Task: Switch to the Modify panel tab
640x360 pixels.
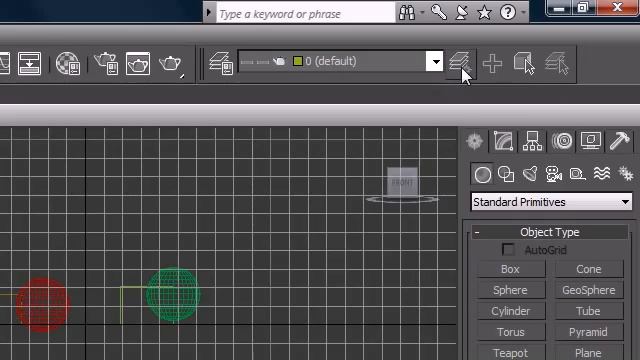Action: click(503, 141)
